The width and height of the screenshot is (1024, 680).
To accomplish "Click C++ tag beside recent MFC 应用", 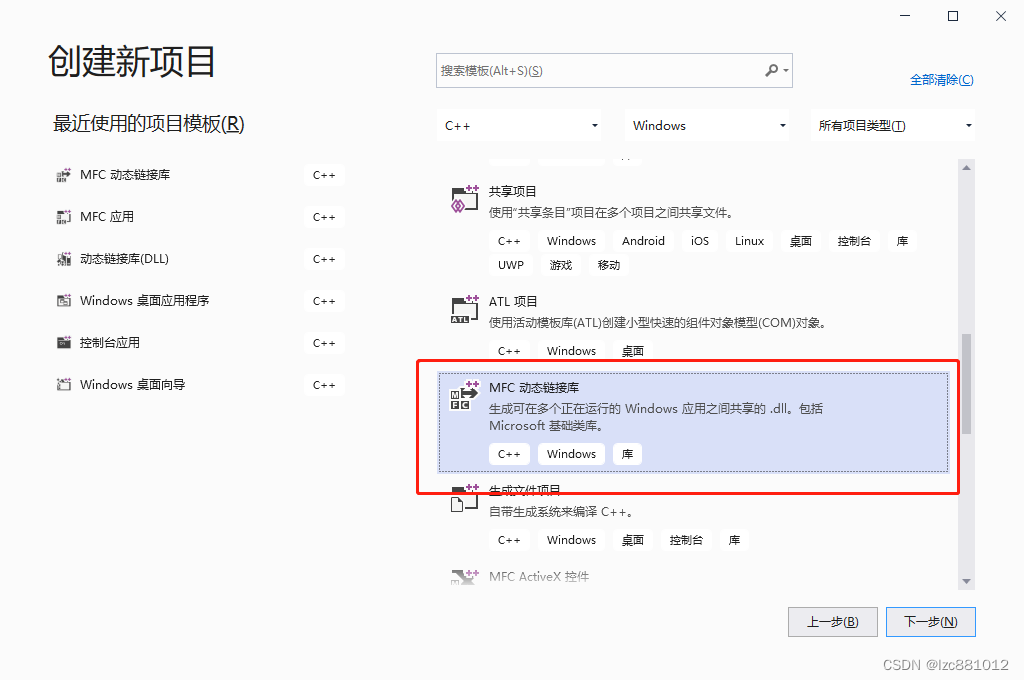I will click(x=324, y=217).
